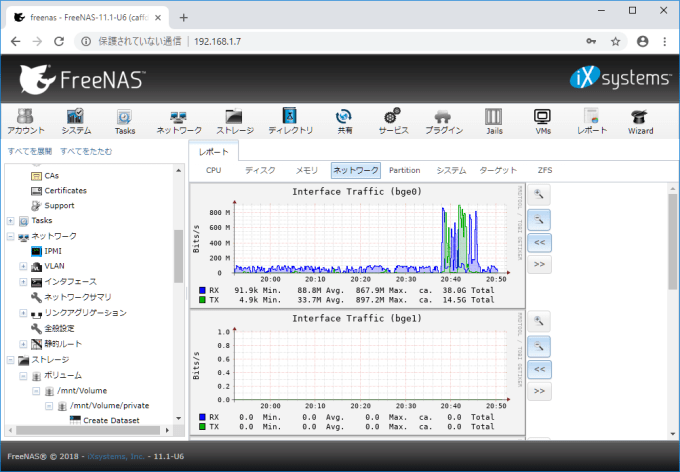
Task: Click the すべてを展開 link
Action: click(x=29, y=151)
